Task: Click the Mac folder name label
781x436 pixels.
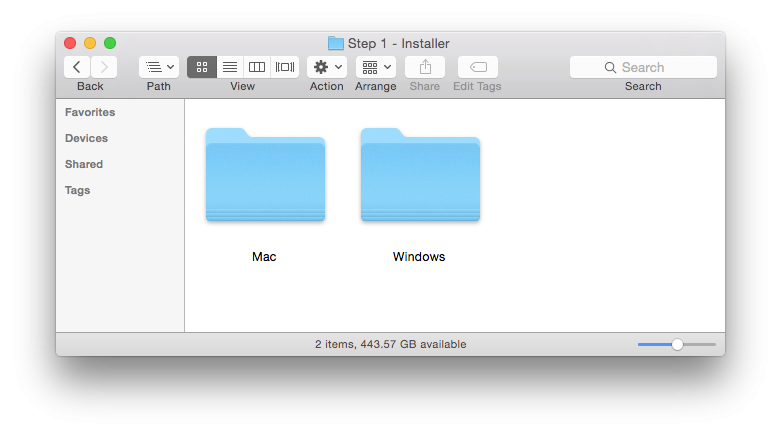Action: [264, 257]
